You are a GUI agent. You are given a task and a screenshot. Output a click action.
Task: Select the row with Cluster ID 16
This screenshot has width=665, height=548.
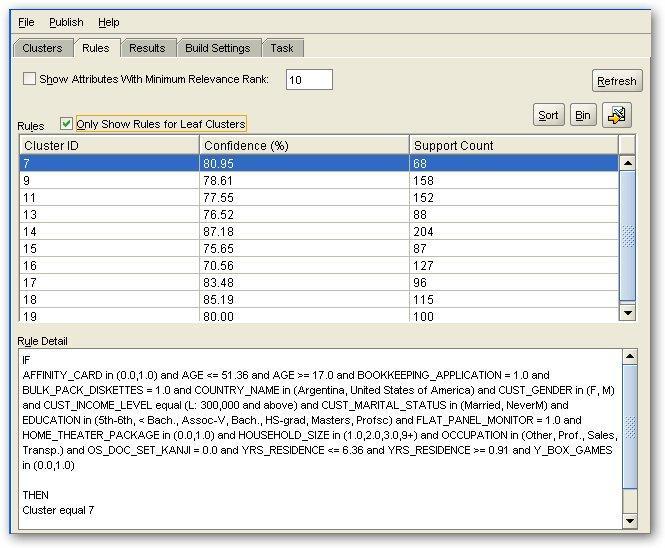[x=319, y=265]
